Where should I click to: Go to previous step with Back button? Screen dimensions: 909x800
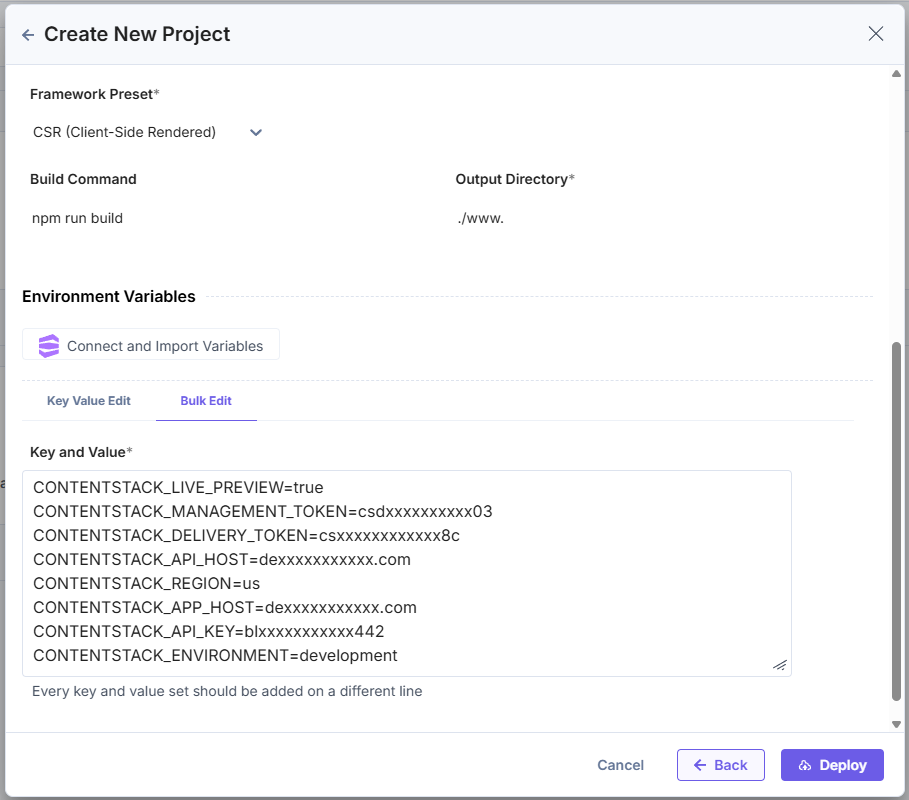coord(720,765)
